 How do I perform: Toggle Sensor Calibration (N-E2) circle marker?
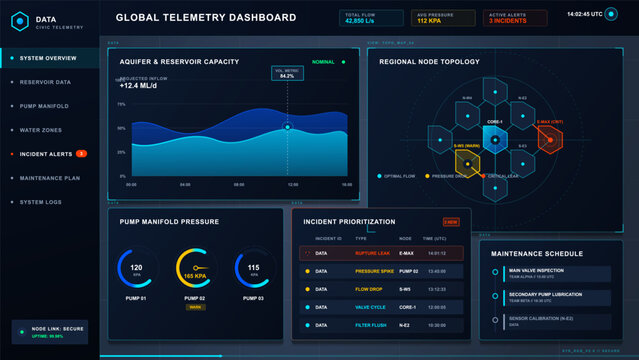coord(495,320)
